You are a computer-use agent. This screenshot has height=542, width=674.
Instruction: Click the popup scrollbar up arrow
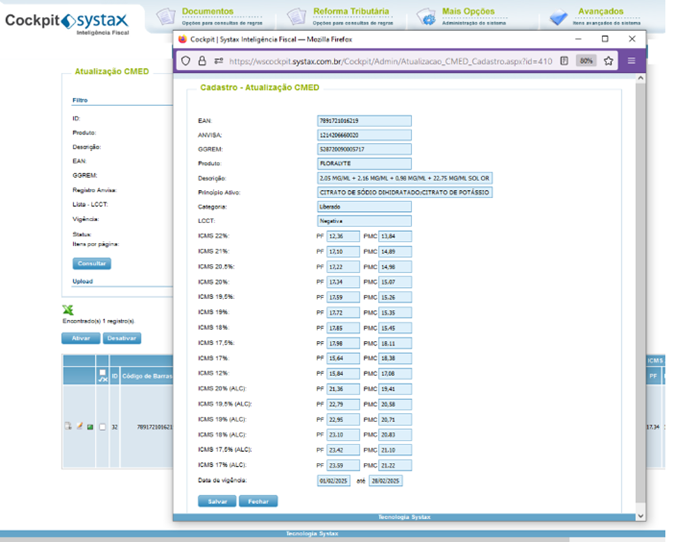click(x=640, y=78)
